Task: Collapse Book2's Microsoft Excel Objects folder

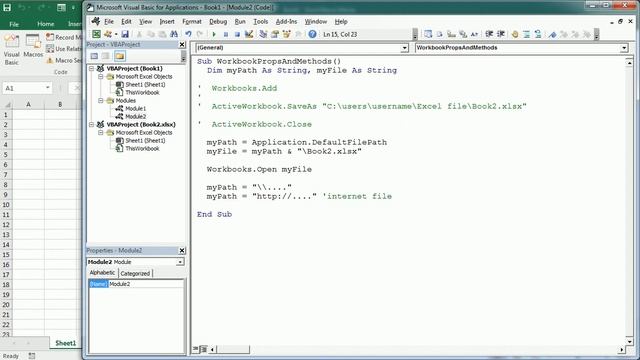Action: [101, 133]
